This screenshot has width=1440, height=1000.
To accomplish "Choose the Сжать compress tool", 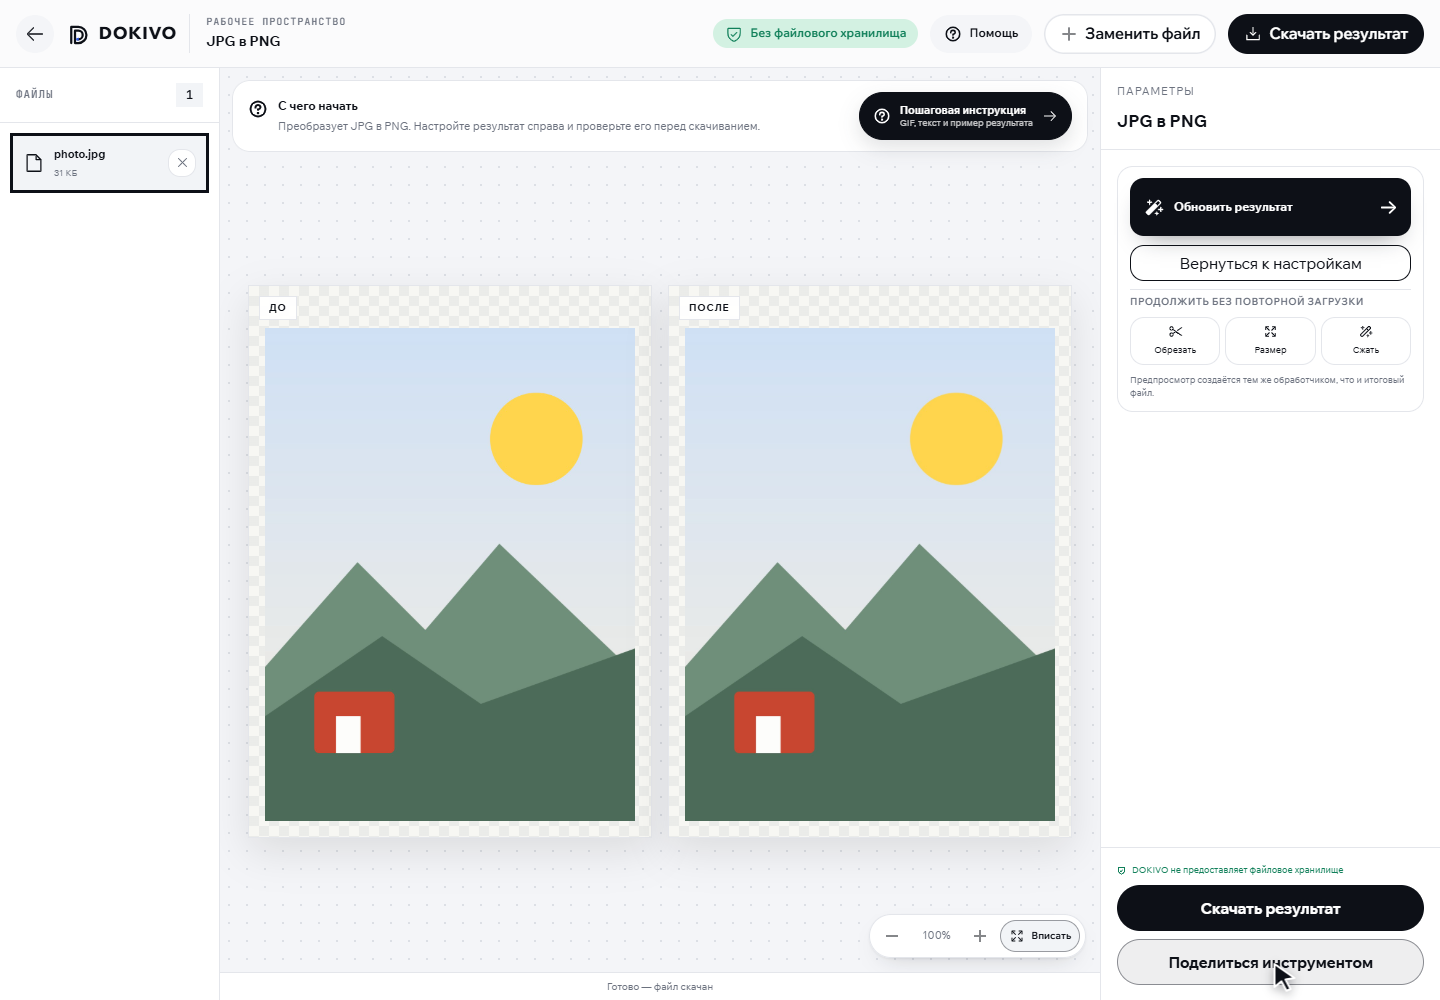I will click(1366, 340).
